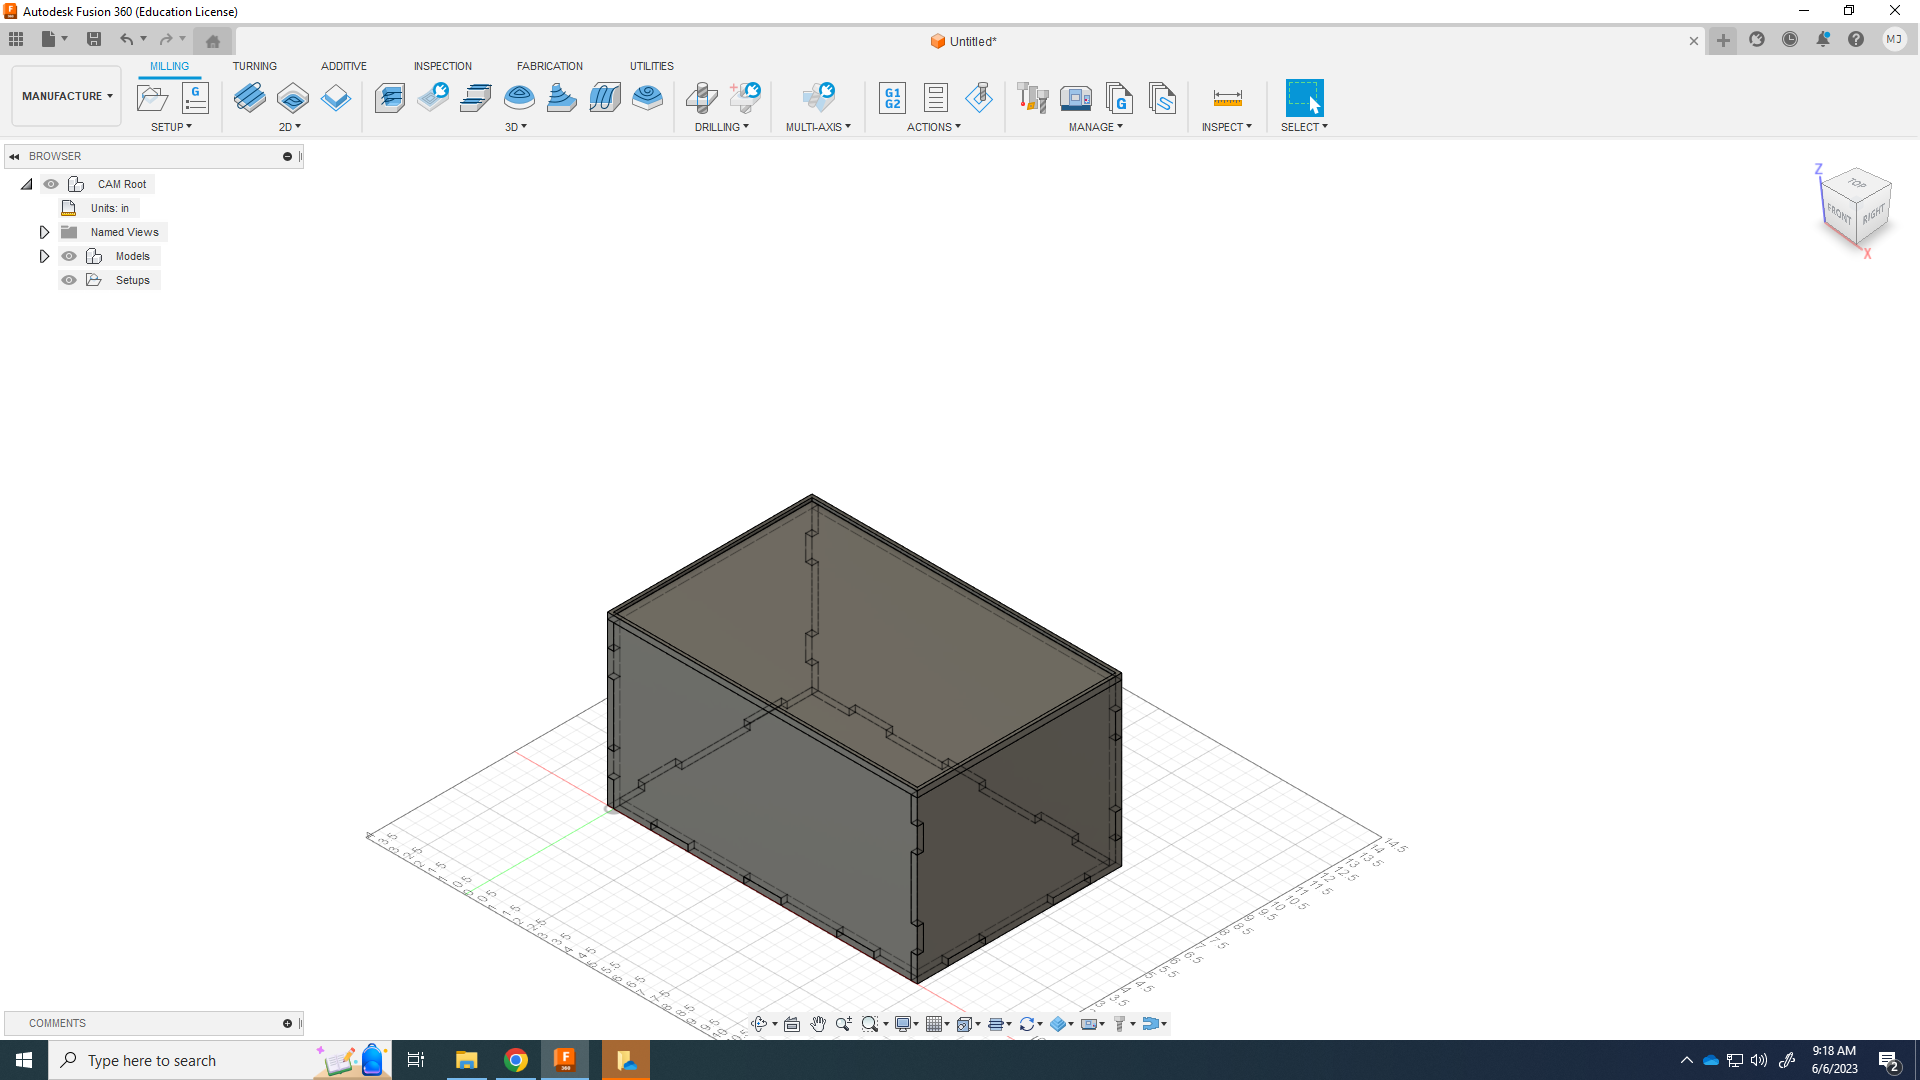Switch to the FABRICATION tab
The image size is (1920, 1080).
click(549, 66)
